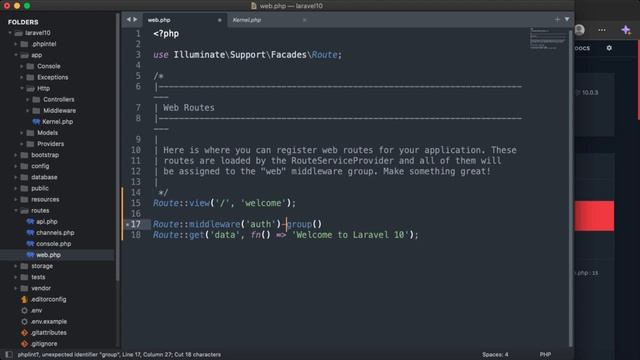Click line 18 Route::get code
This screenshot has height=360, width=640.
pyautogui.click(x=286, y=235)
